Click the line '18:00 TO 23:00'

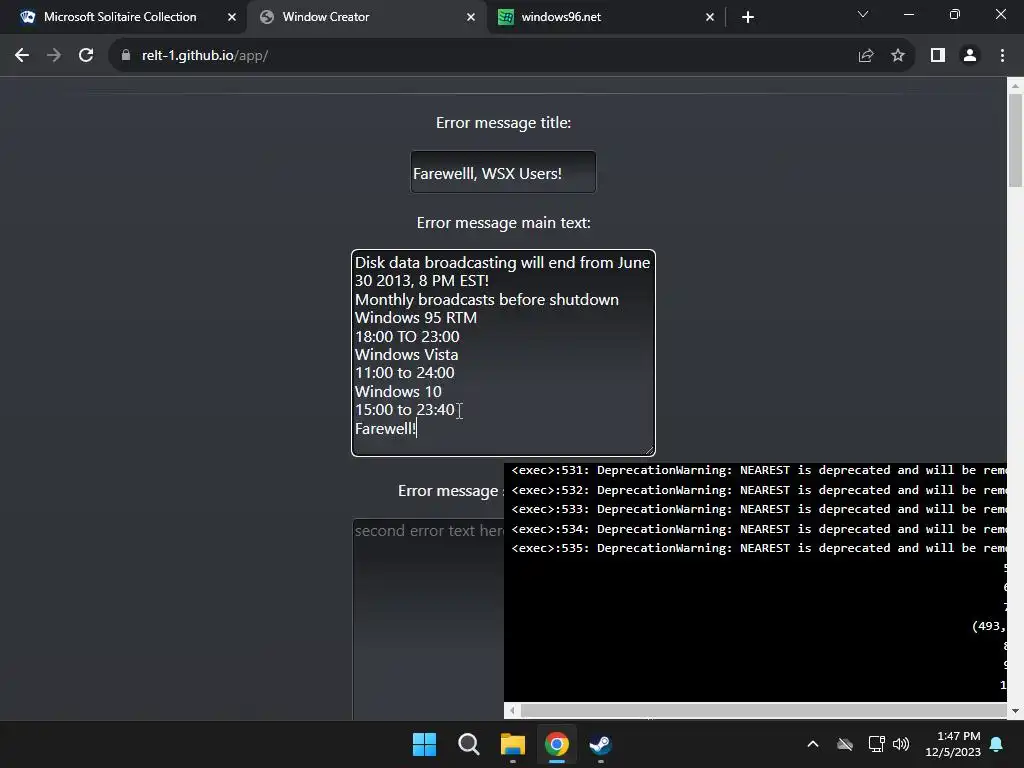(x=407, y=336)
